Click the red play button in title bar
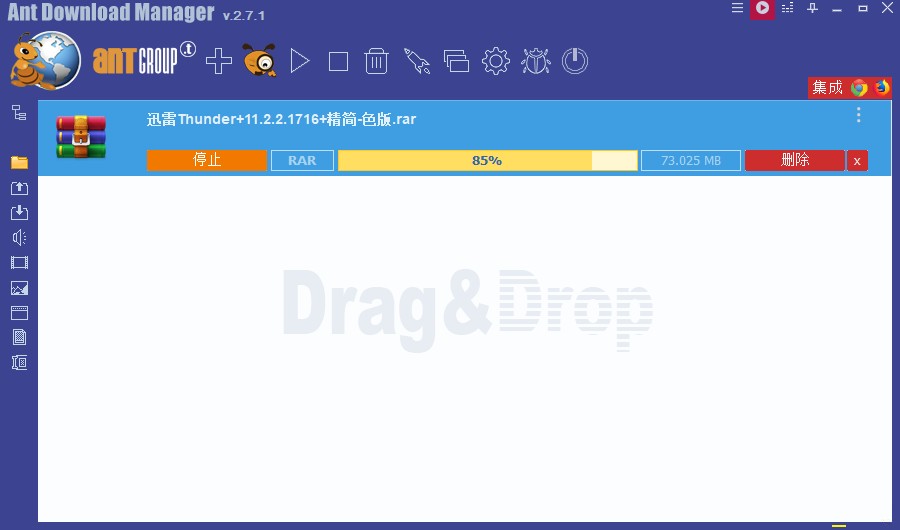This screenshot has width=900, height=530. 762,8
